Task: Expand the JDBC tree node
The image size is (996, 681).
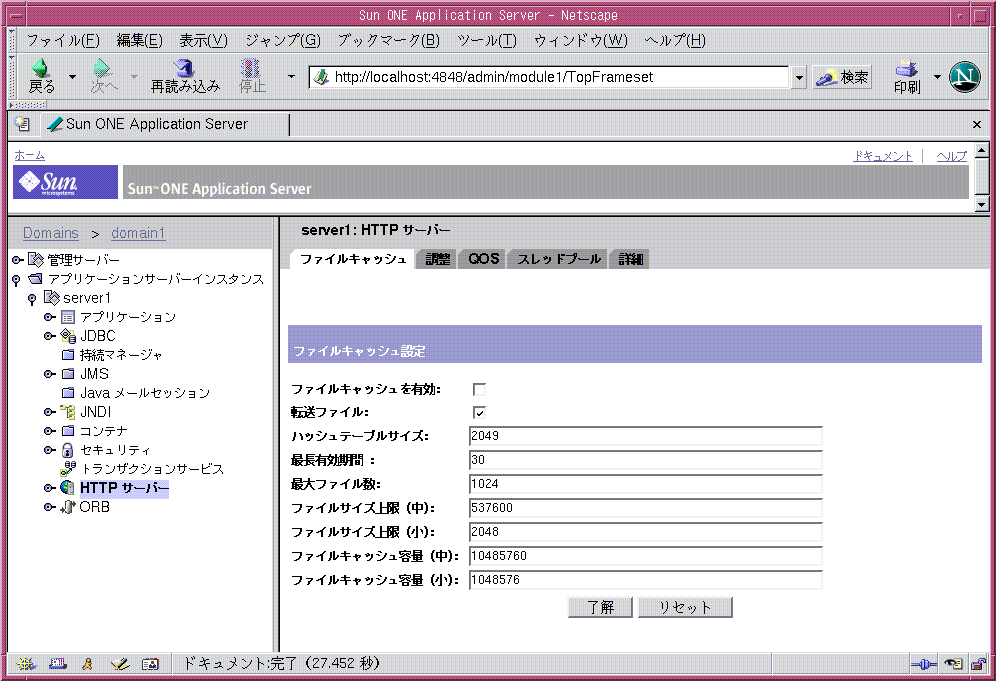Action: (x=50, y=335)
